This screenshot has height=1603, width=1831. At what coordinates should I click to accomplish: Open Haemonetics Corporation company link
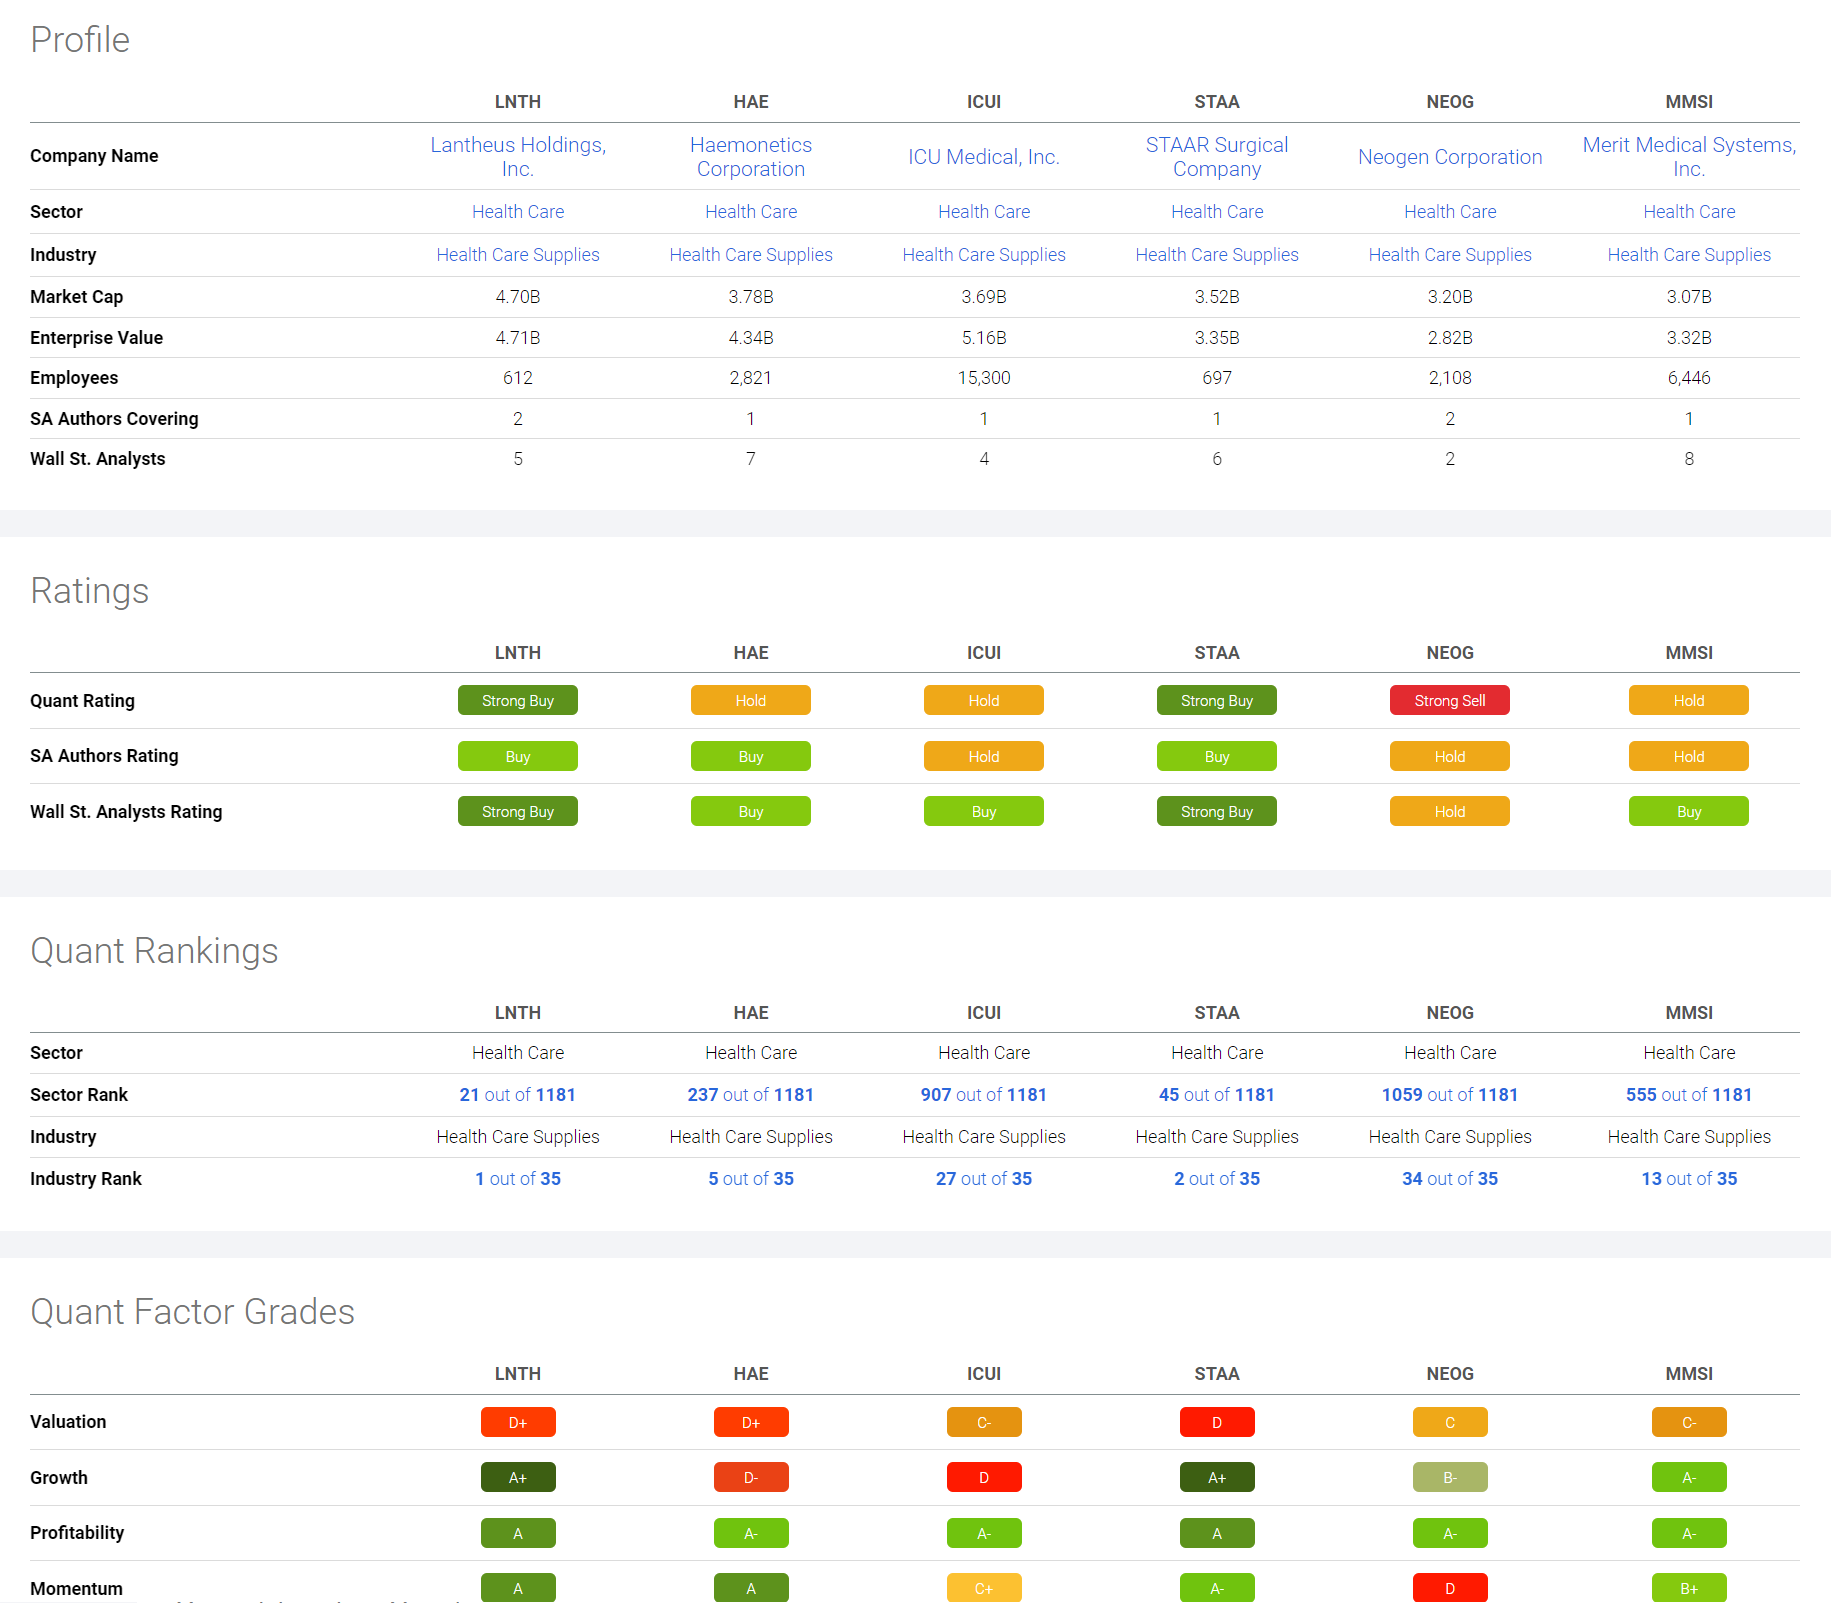tap(751, 157)
